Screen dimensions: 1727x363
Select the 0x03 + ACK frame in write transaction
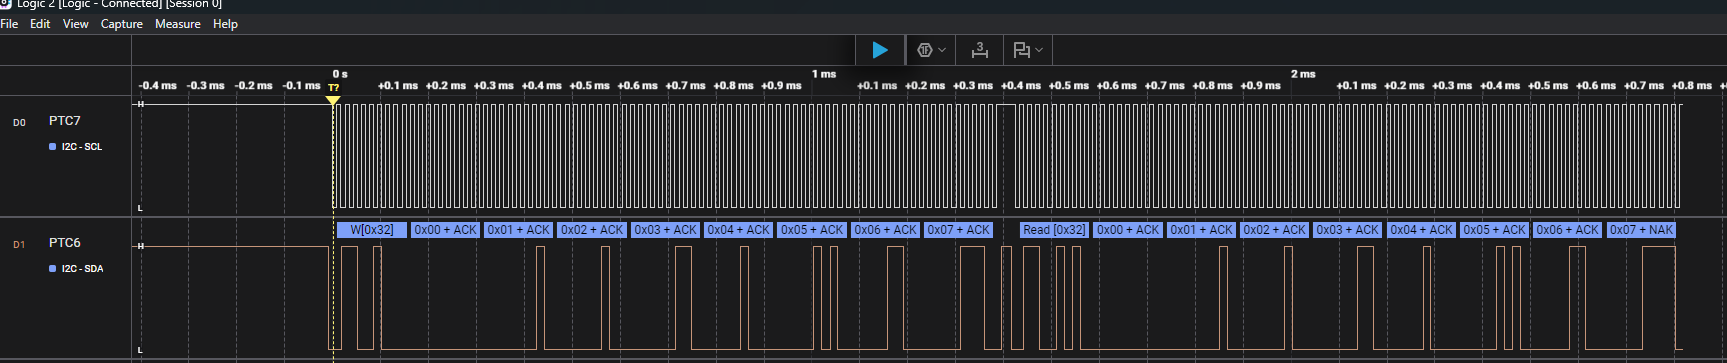(x=665, y=230)
